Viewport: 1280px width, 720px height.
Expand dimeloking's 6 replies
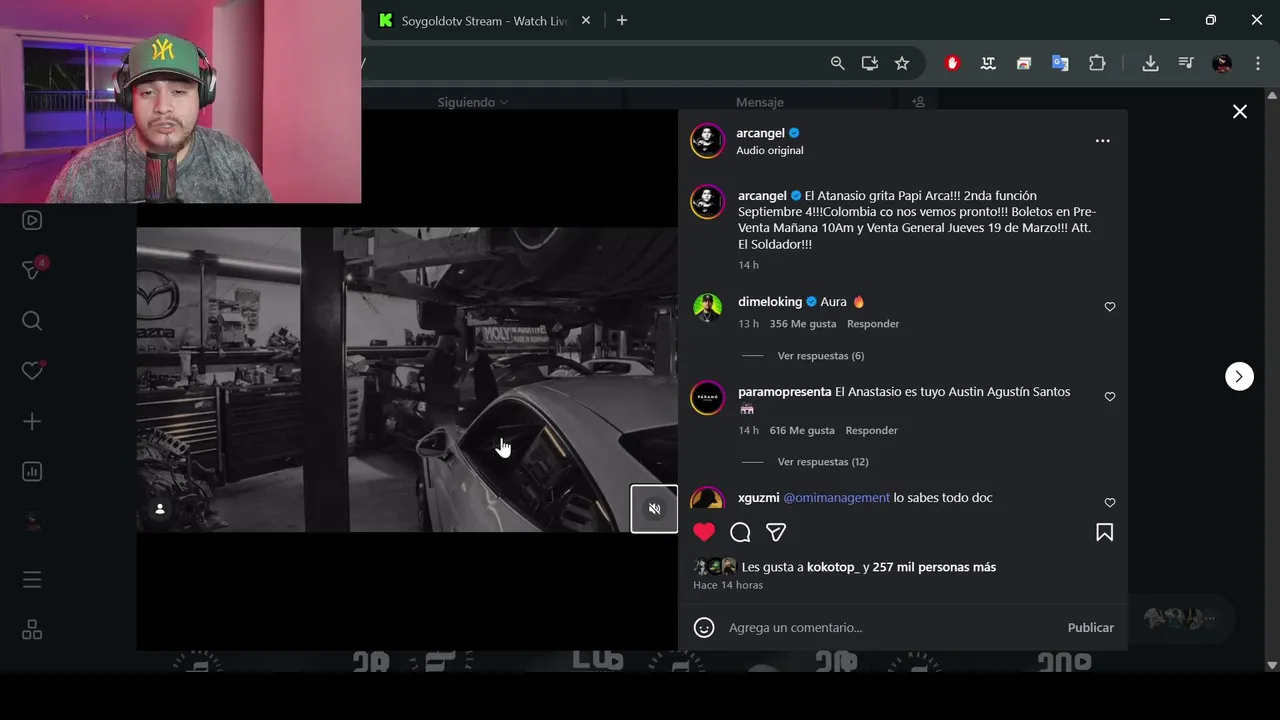click(x=820, y=356)
